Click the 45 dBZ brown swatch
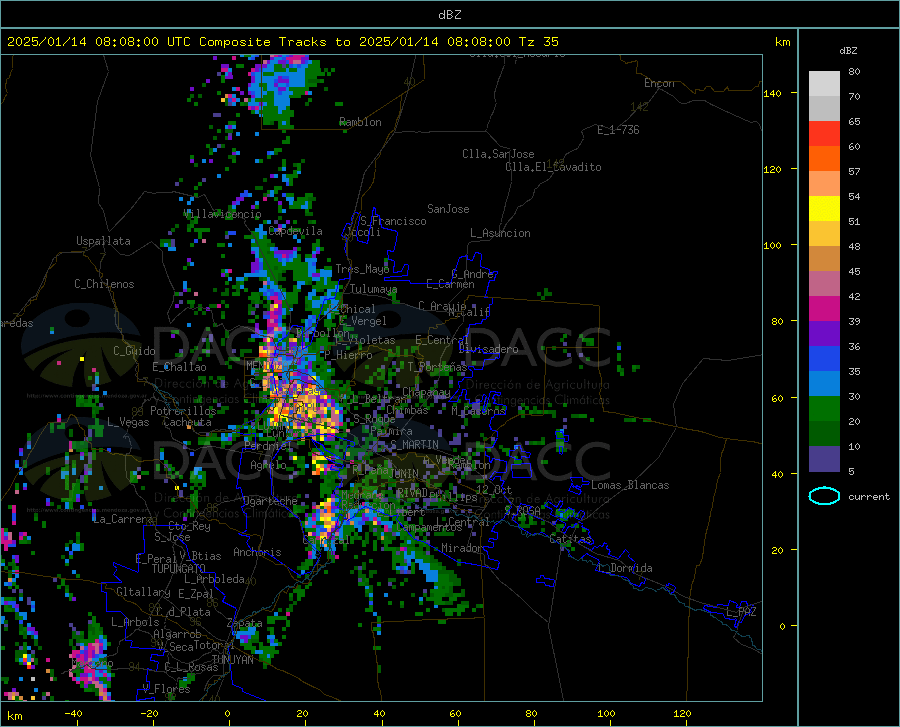900x727 pixels. point(824,259)
